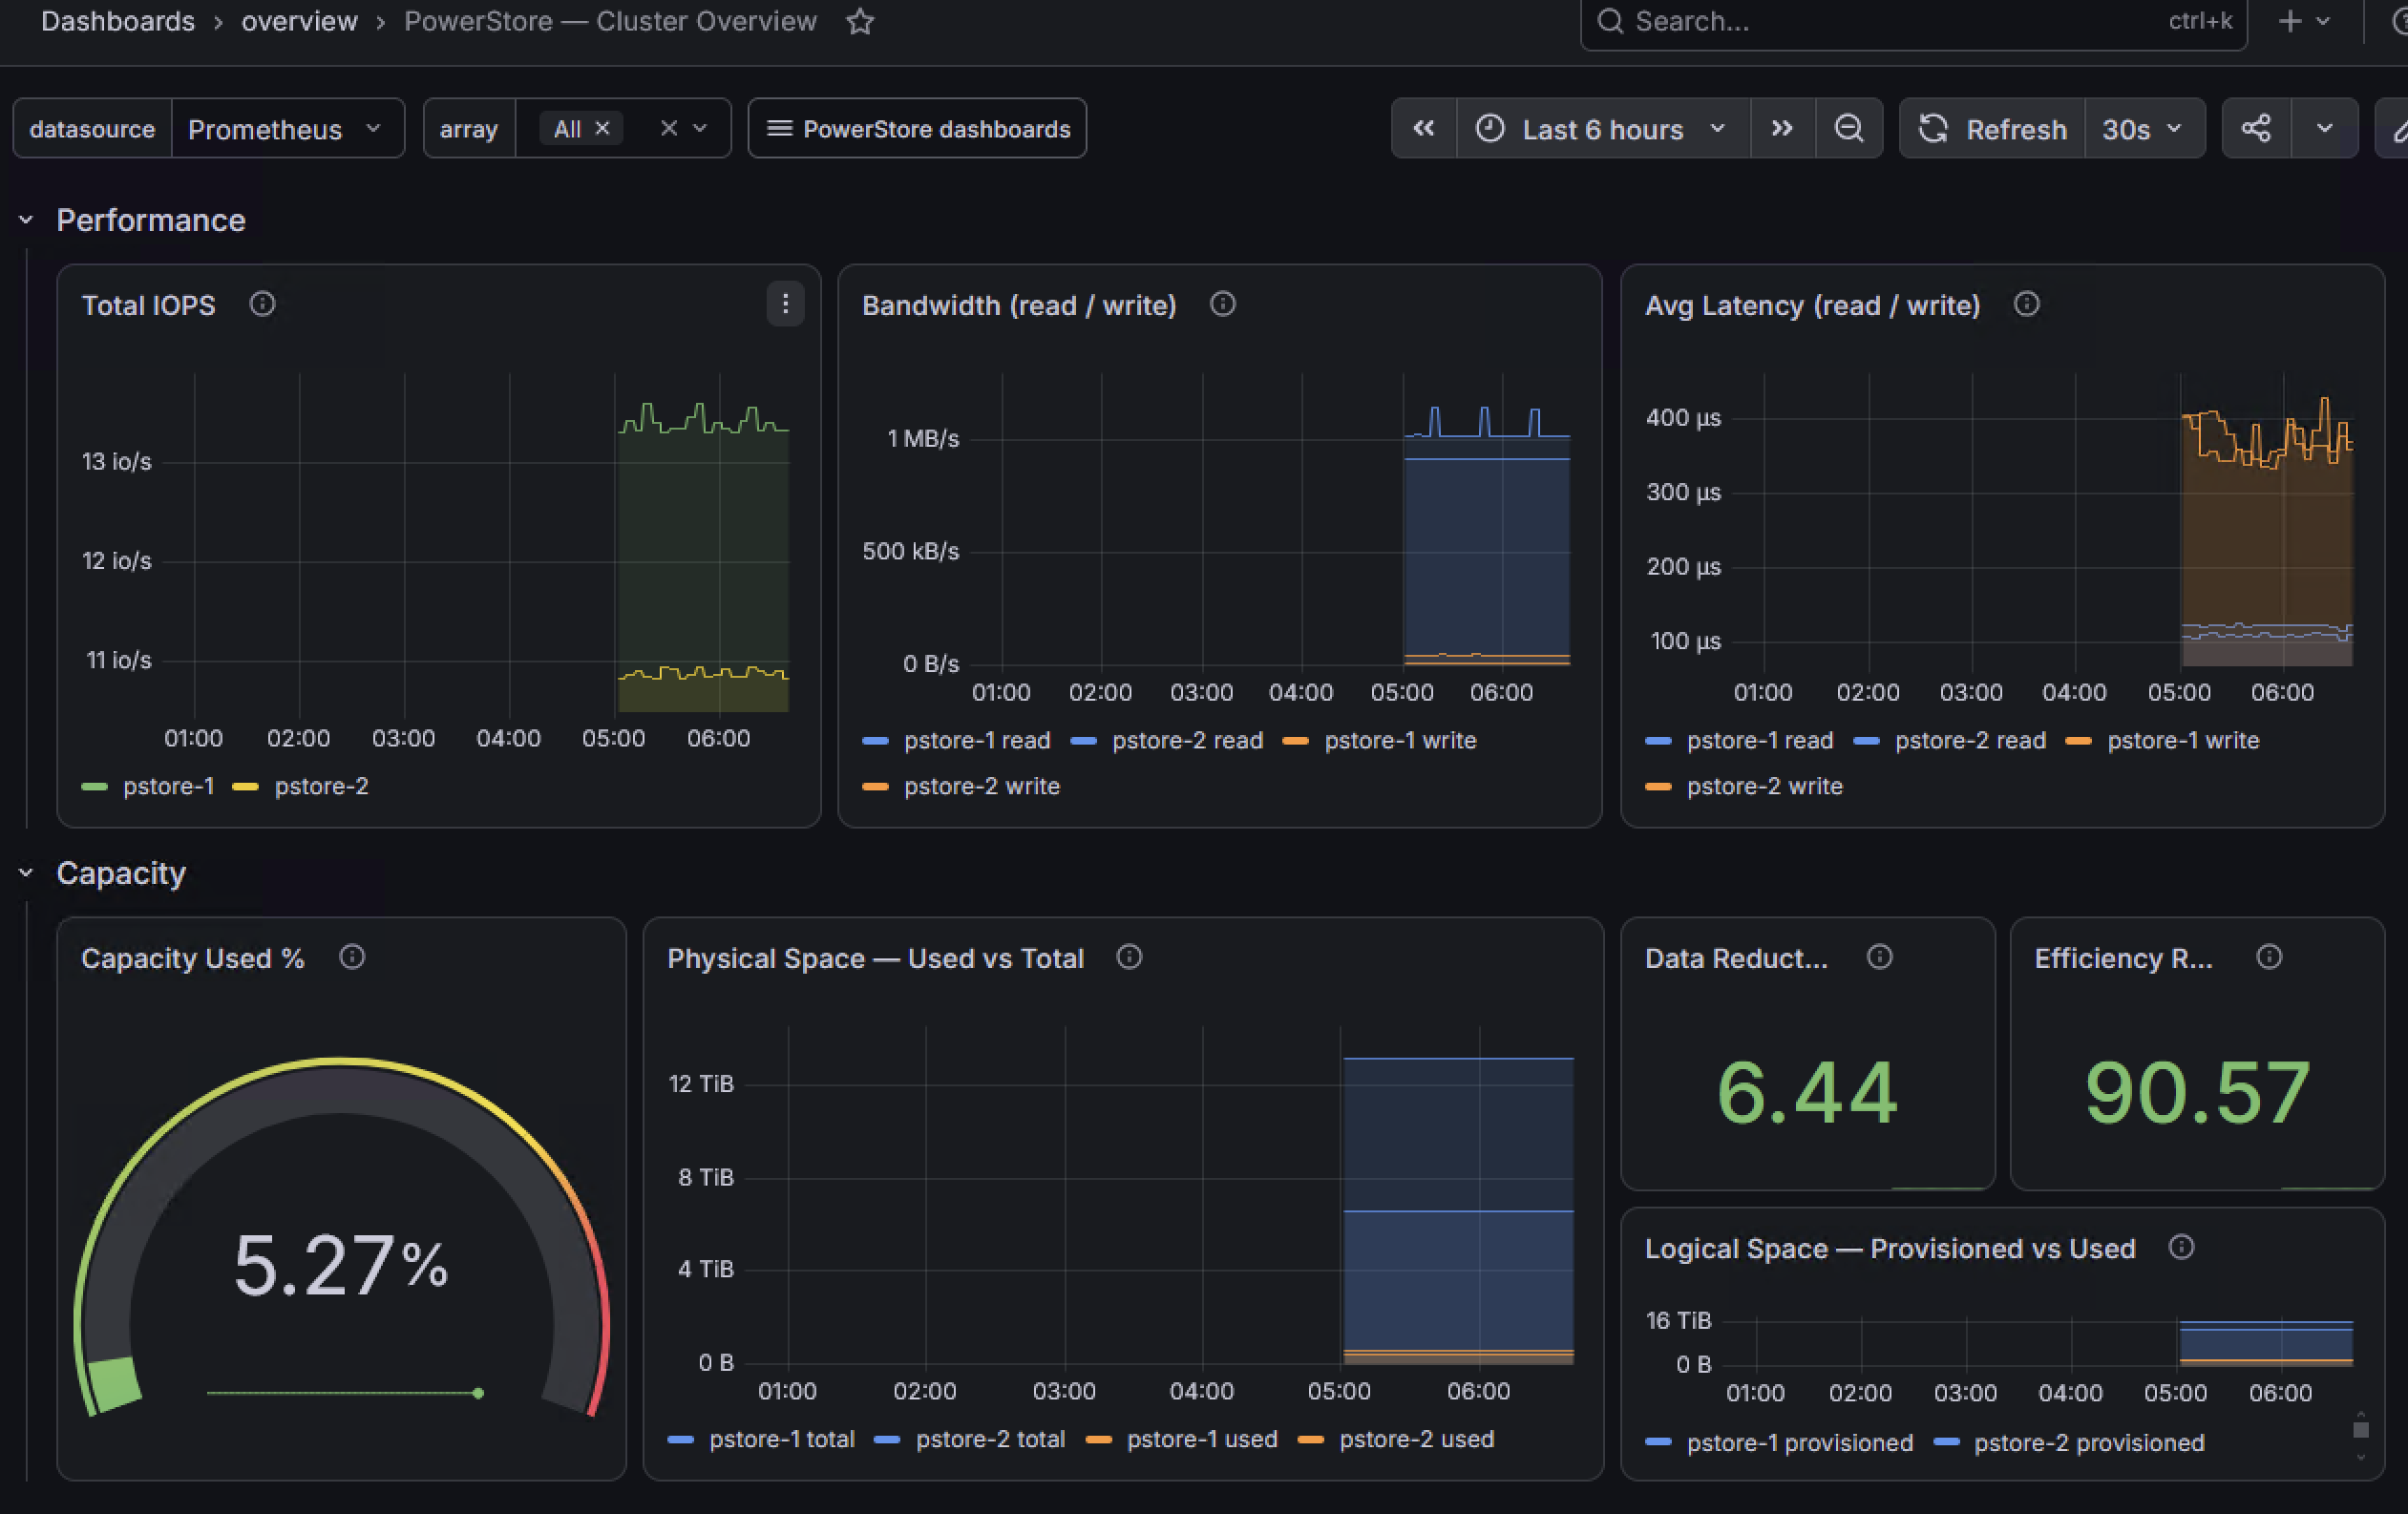Click the Capacity row title
The image size is (2408, 1514).
pyautogui.click(x=121, y=873)
